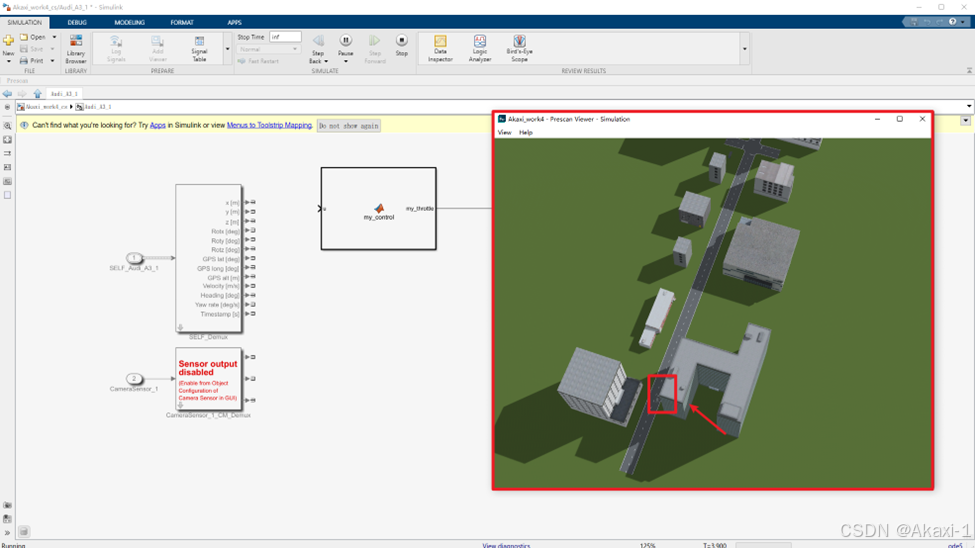Expand the Pause dropdown arrow
This screenshot has width=975, height=548.
(346, 62)
